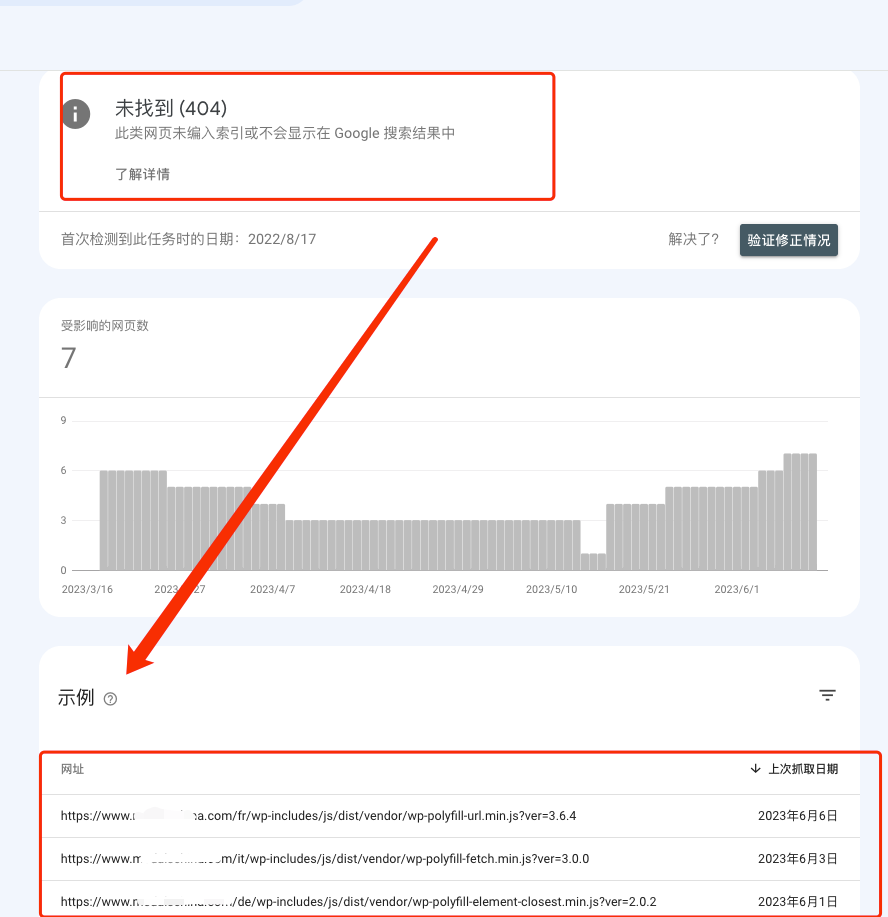Click the 2023年6月1日 crawl date cell

[x=797, y=902]
